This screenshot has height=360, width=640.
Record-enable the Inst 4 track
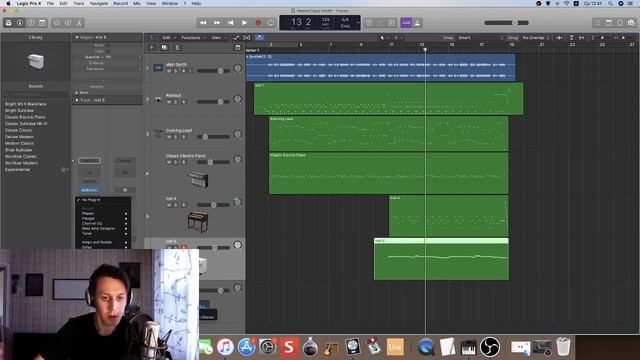coord(183,205)
